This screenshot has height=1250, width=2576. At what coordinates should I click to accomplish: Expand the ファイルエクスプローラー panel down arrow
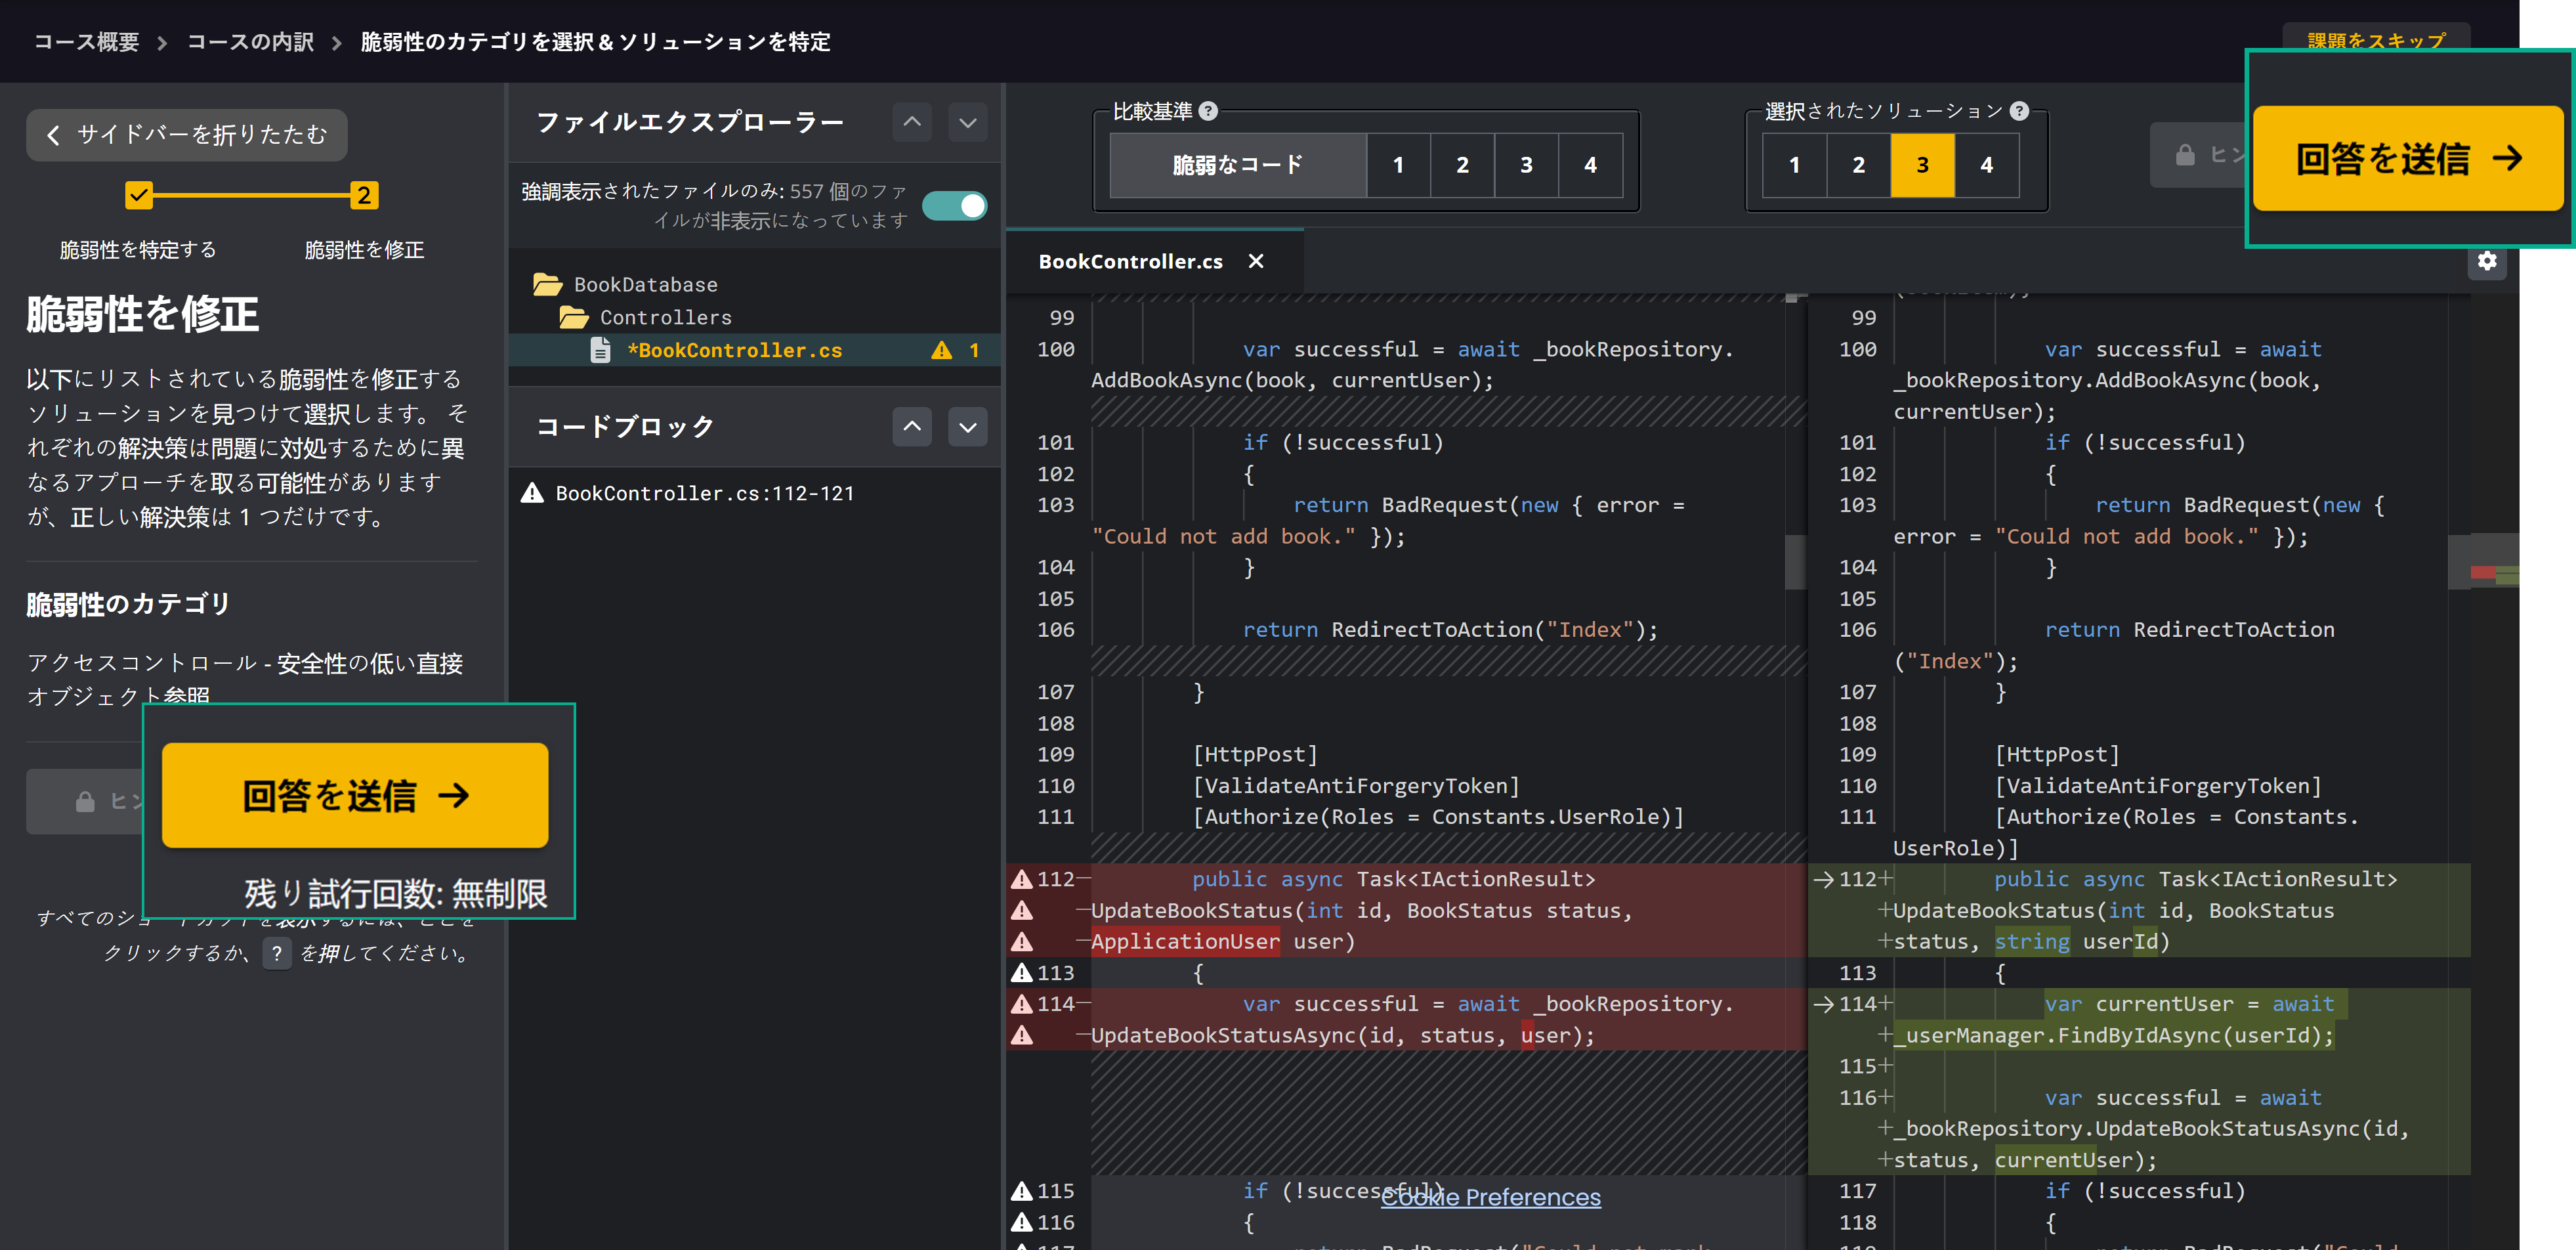coord(967,122)
